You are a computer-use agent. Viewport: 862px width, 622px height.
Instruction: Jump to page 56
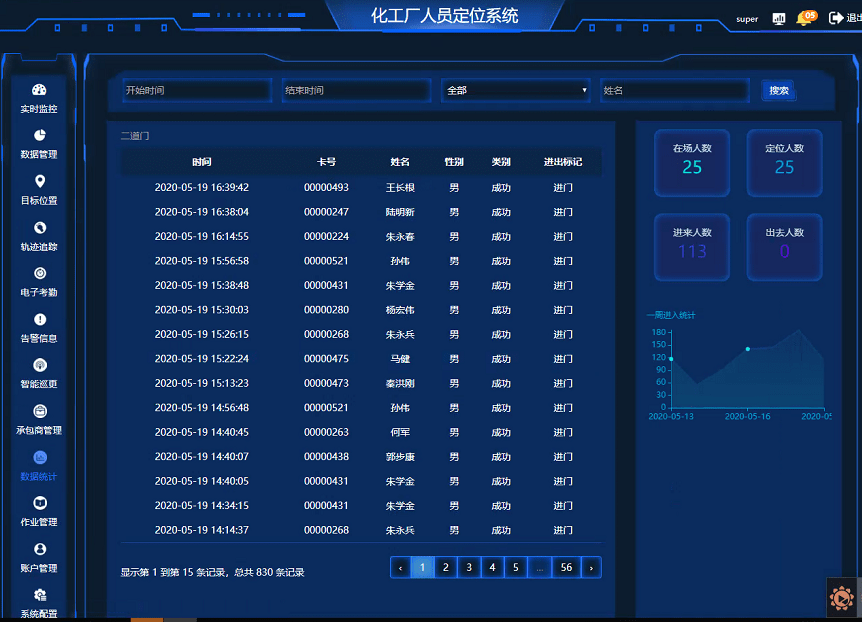[x=566, y=568]
